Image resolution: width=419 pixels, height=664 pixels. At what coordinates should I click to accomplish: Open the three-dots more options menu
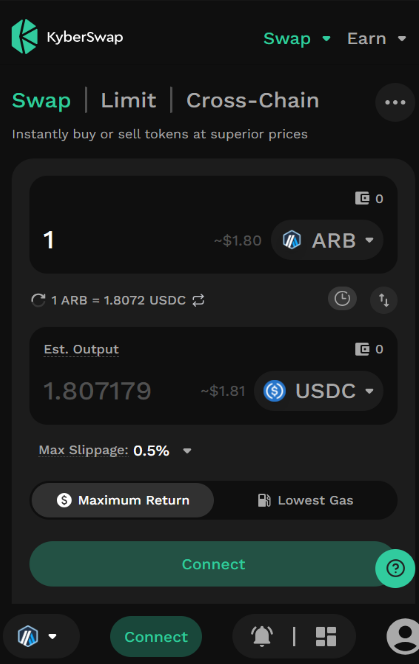coord(395,102)
